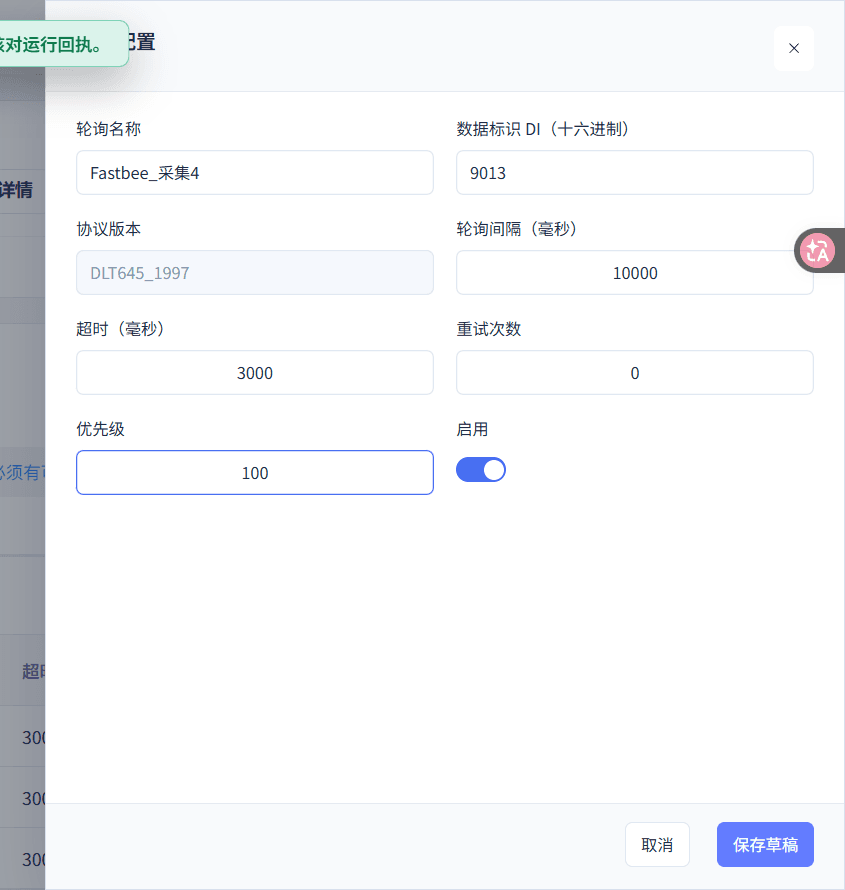Viewport: 845px width, 890px height.
Task: Select the 重试次数 label
Action: tap(489, 329)
